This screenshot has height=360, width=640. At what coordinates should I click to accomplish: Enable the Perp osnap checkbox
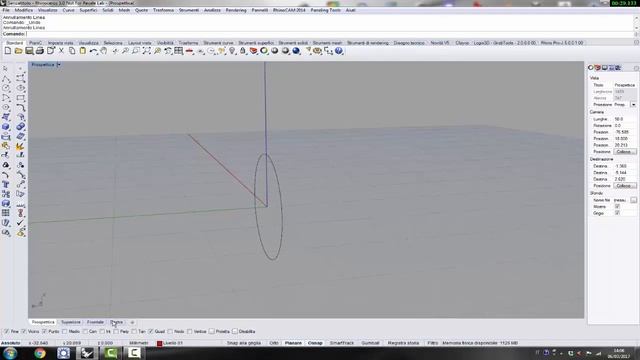tap(116, 331)
